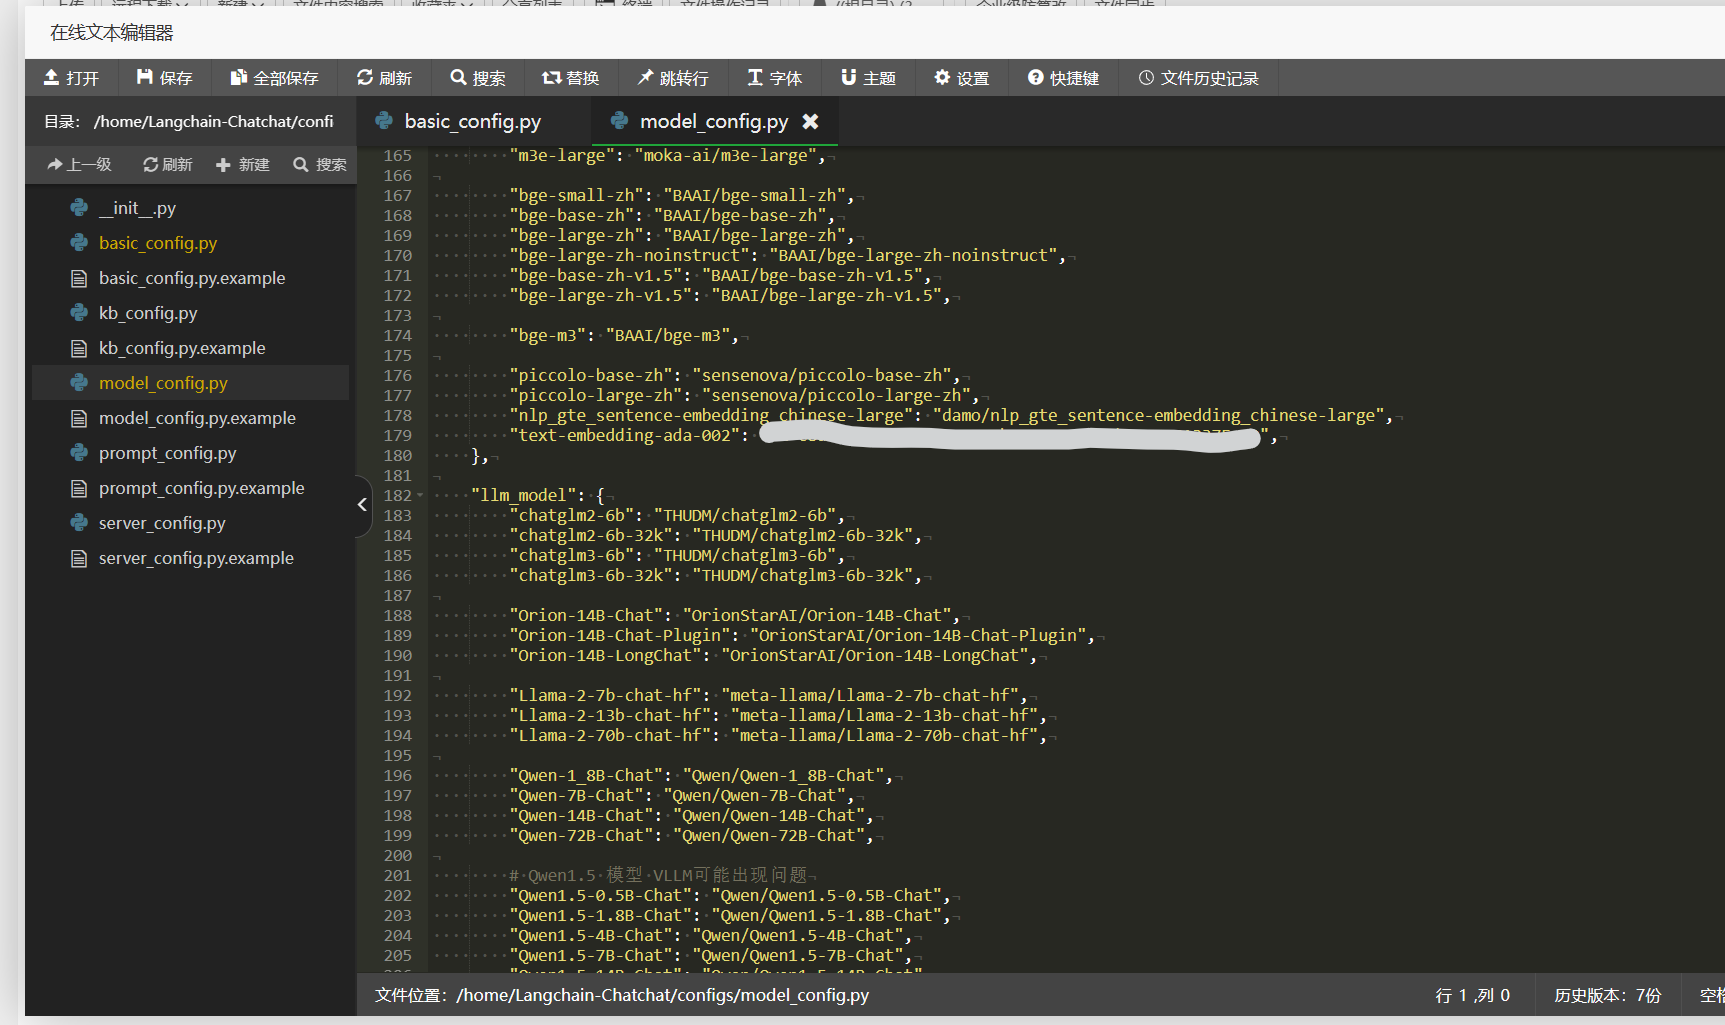Open the 搜索 search tool in toolbar
The height and width of the screenshot is (1025, 1725).
(477, 78)
